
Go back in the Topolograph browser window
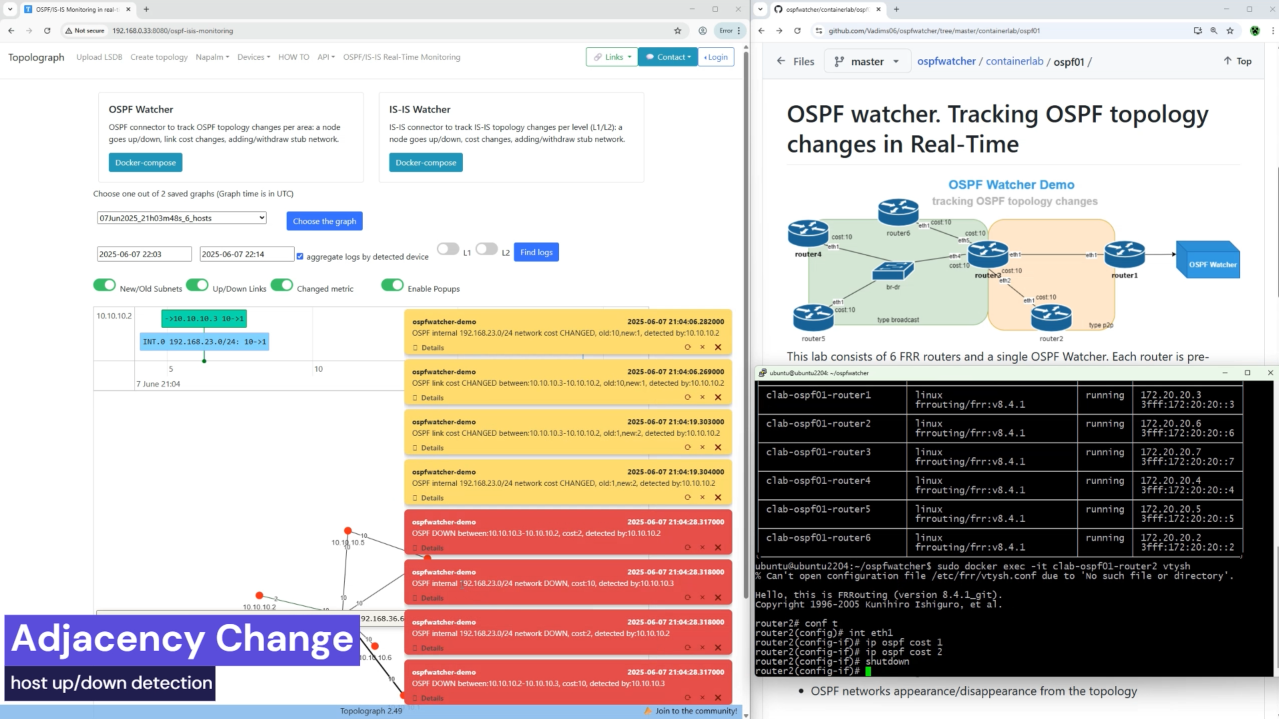(11, 31)
